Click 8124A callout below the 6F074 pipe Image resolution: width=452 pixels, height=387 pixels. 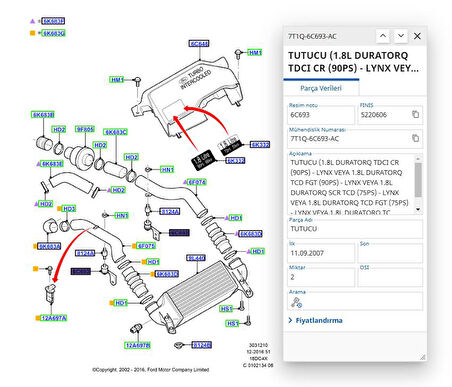(x=170, y=211)
